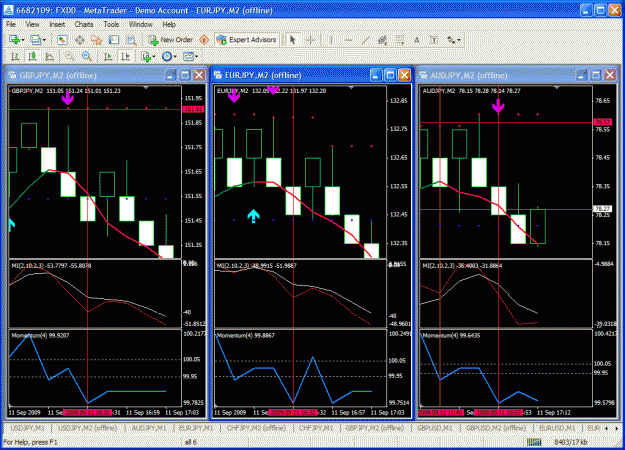Switch to the GBPUSD,M2 (offline) tab

496,428
